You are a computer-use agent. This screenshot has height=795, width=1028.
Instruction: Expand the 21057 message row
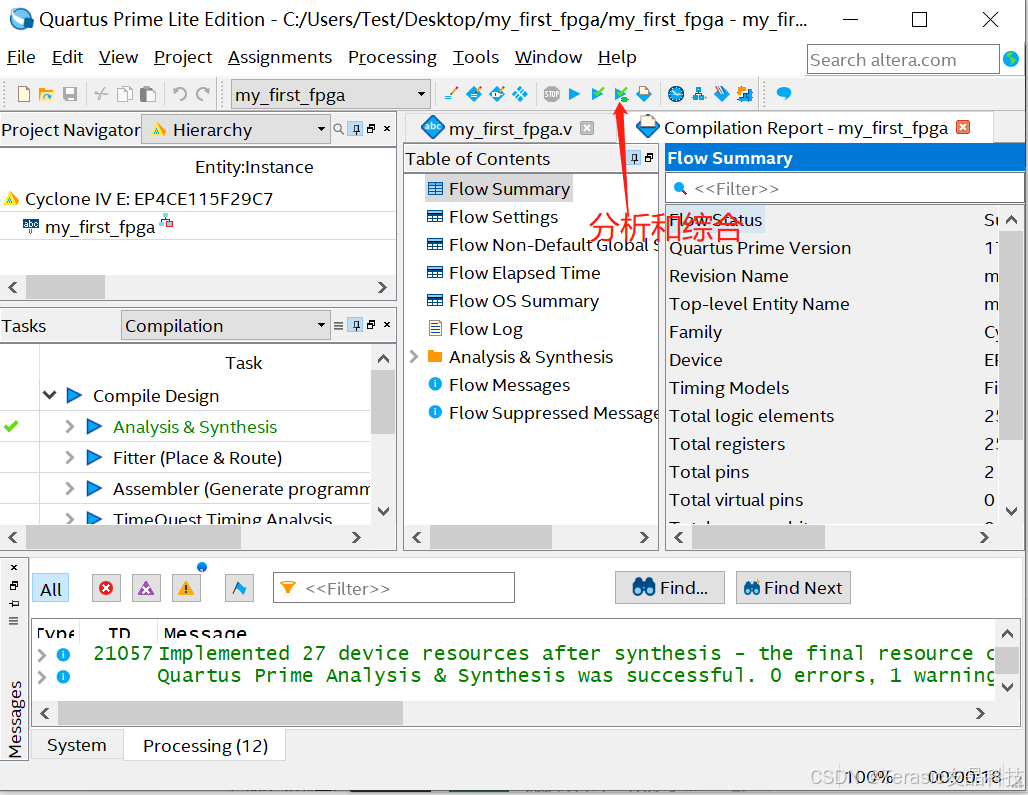42,654
